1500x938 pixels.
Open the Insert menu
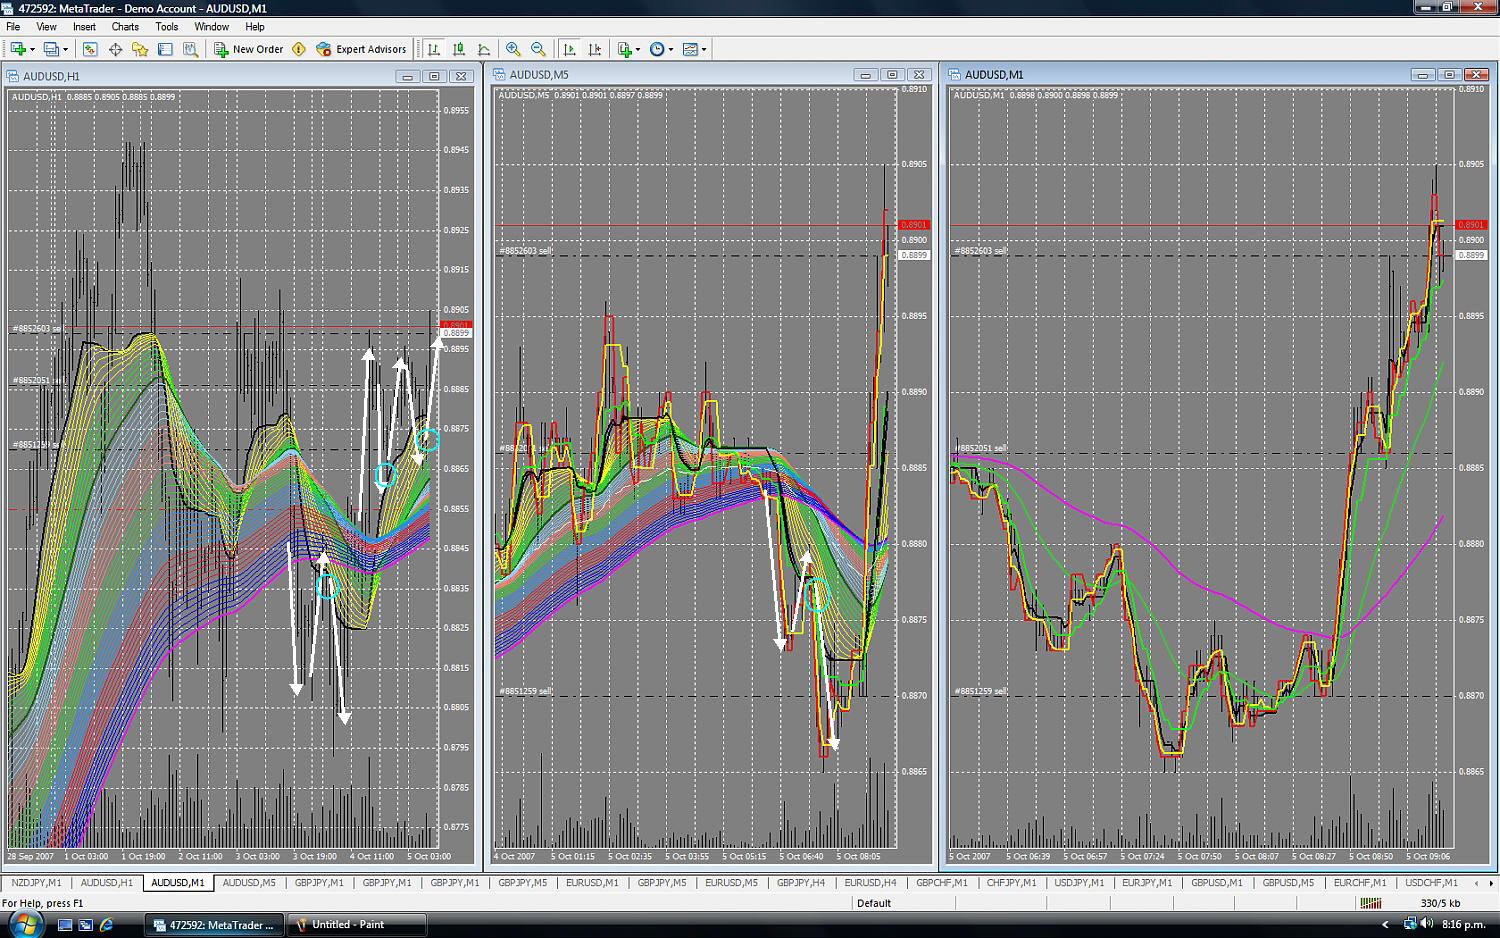84,27
